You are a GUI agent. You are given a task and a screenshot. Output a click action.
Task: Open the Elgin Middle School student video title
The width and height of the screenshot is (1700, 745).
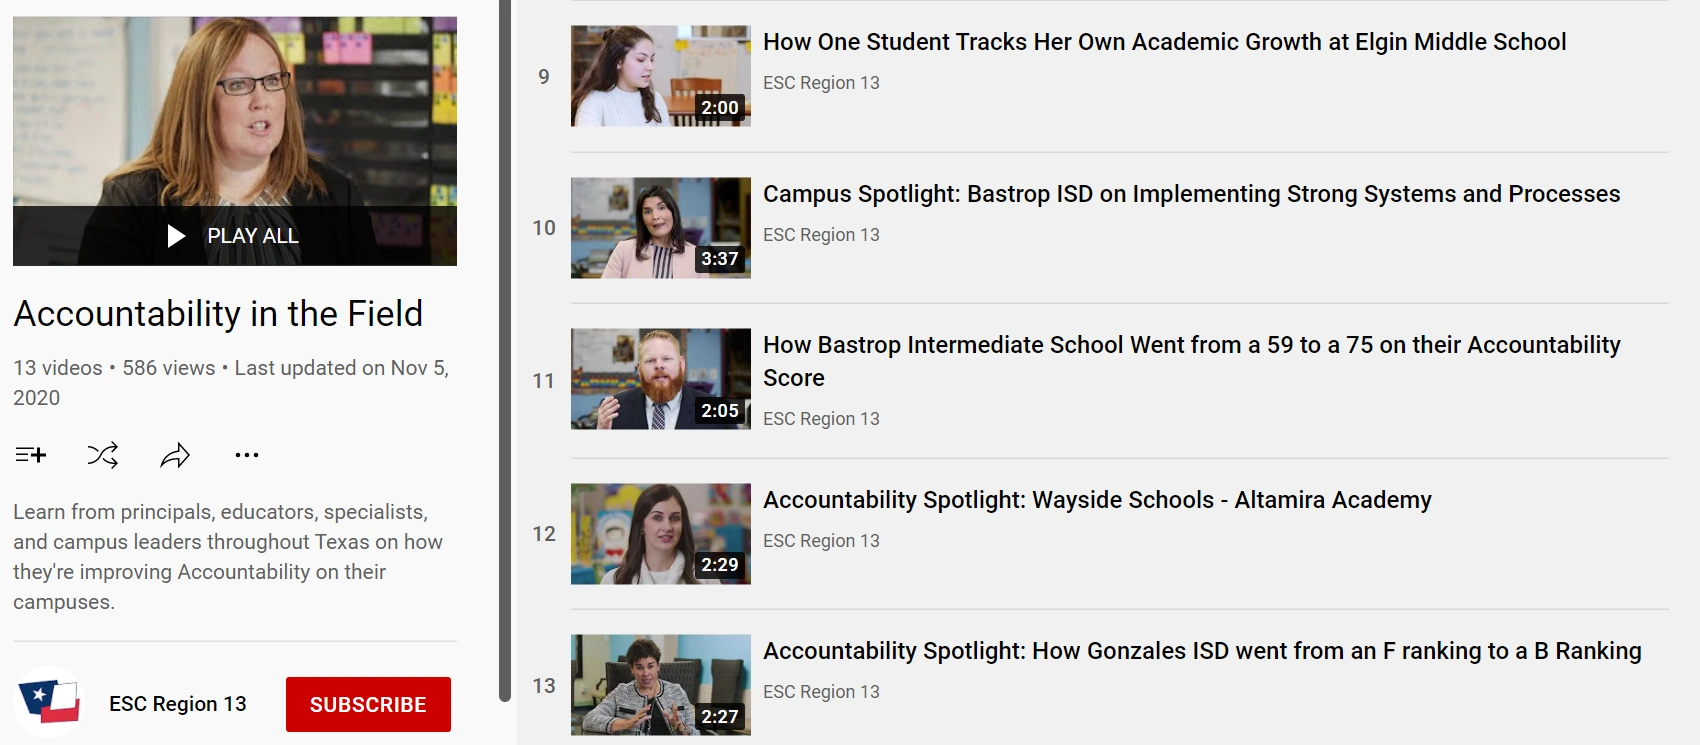click(x=1165, y=42)
